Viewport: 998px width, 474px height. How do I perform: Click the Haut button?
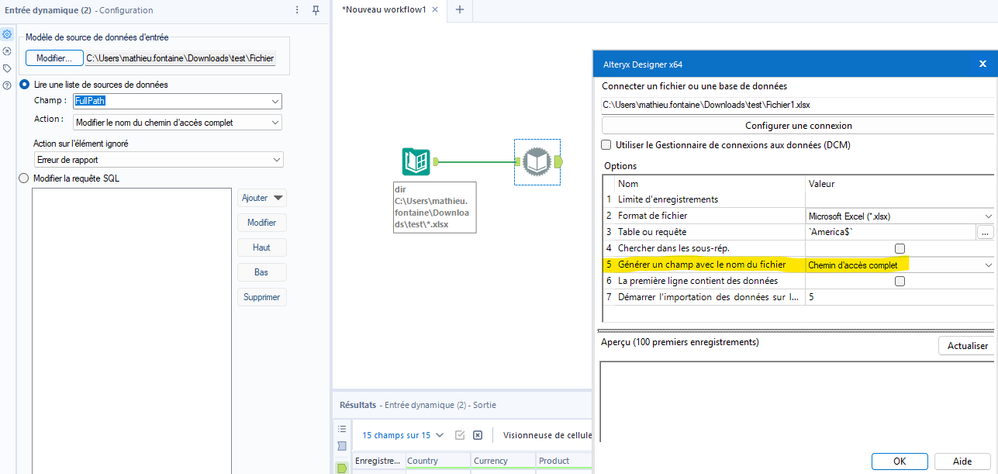point(262,247)
